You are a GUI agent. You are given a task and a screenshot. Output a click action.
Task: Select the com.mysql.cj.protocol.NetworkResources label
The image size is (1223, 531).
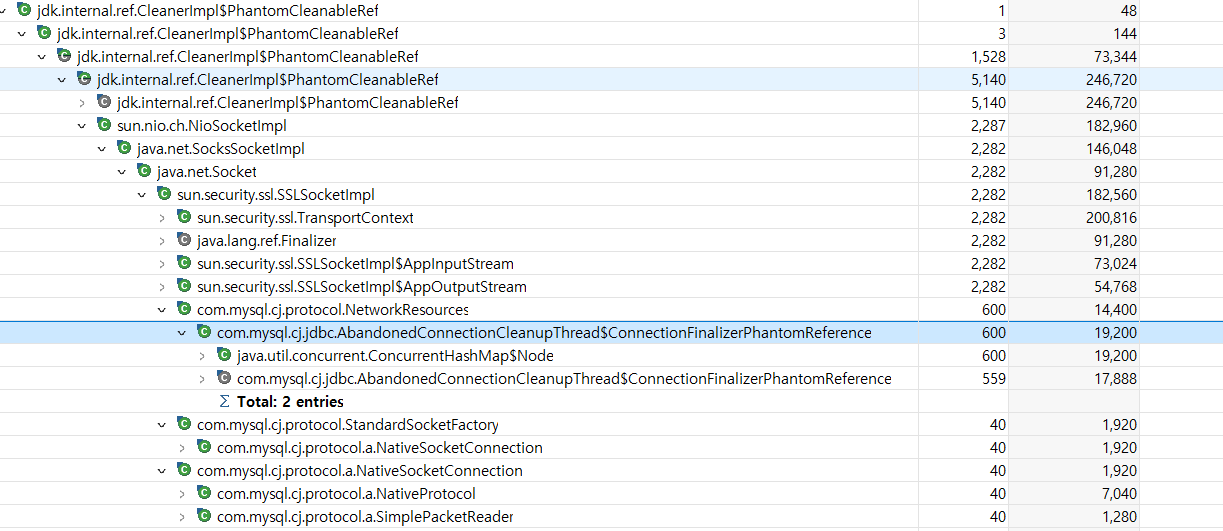332,310
